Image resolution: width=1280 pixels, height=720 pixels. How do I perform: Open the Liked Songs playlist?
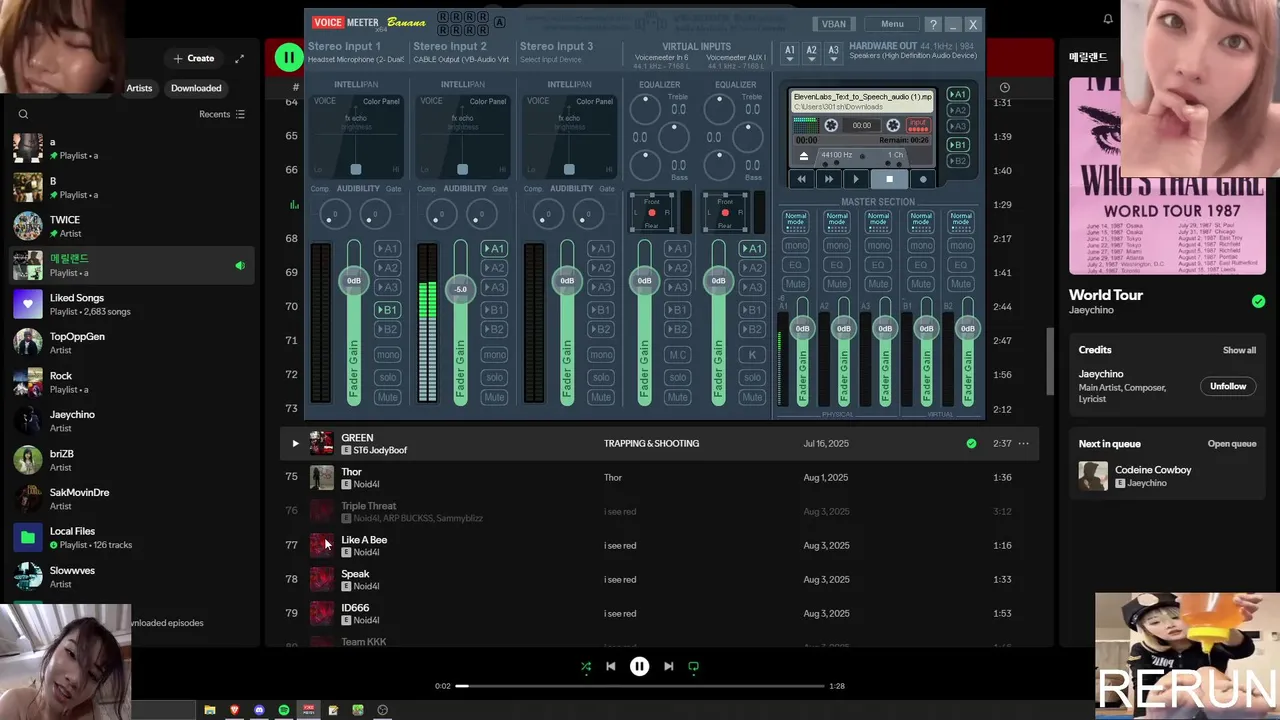[x=132, y=304]
